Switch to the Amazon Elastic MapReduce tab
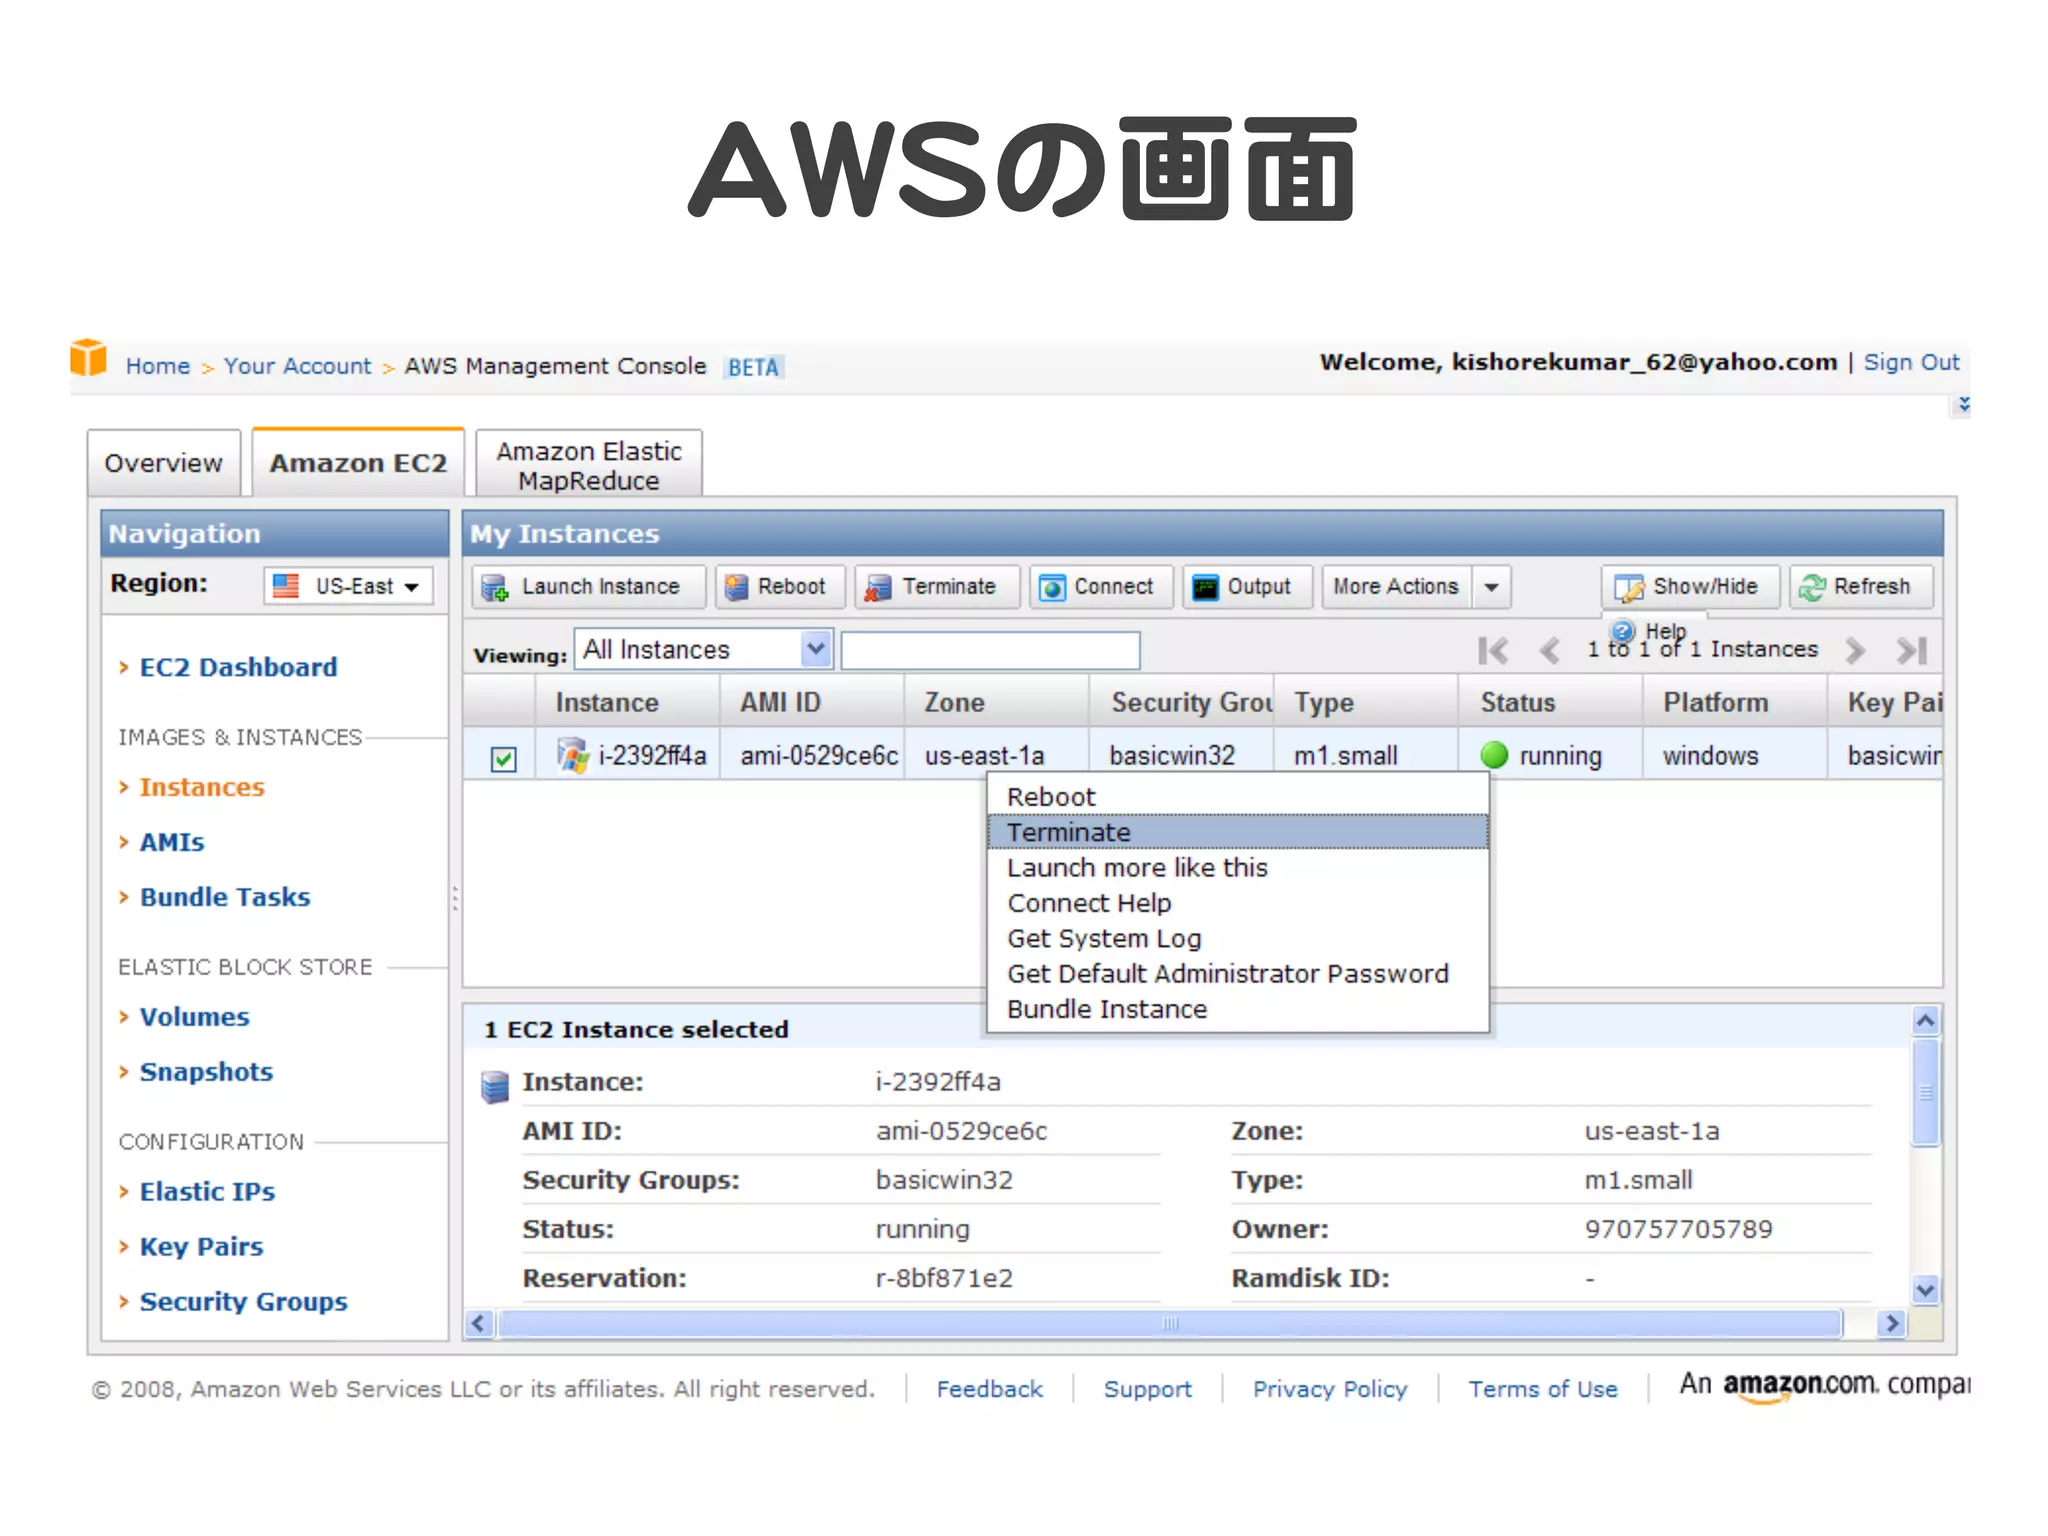 (589, 465)
